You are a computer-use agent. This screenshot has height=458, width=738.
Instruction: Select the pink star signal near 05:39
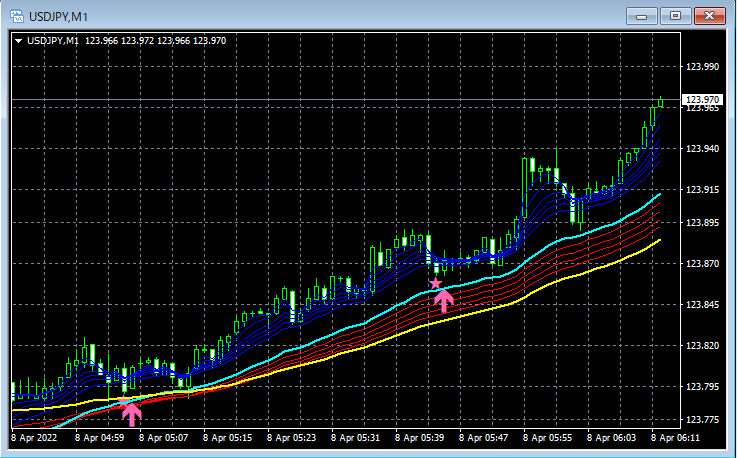pos(435,283)
